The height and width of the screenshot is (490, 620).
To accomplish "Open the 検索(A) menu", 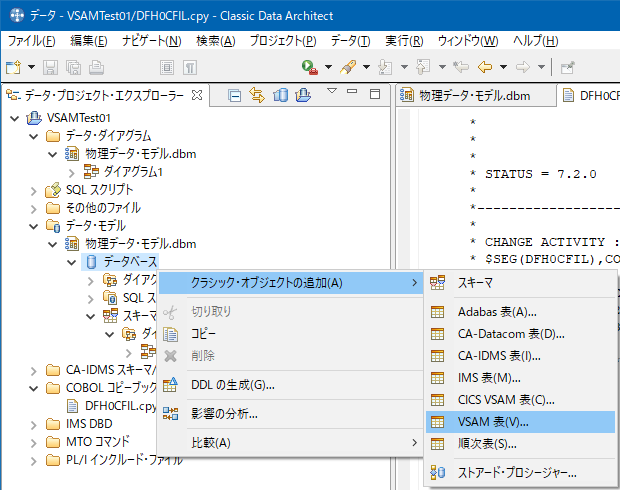I will [216, 41].
